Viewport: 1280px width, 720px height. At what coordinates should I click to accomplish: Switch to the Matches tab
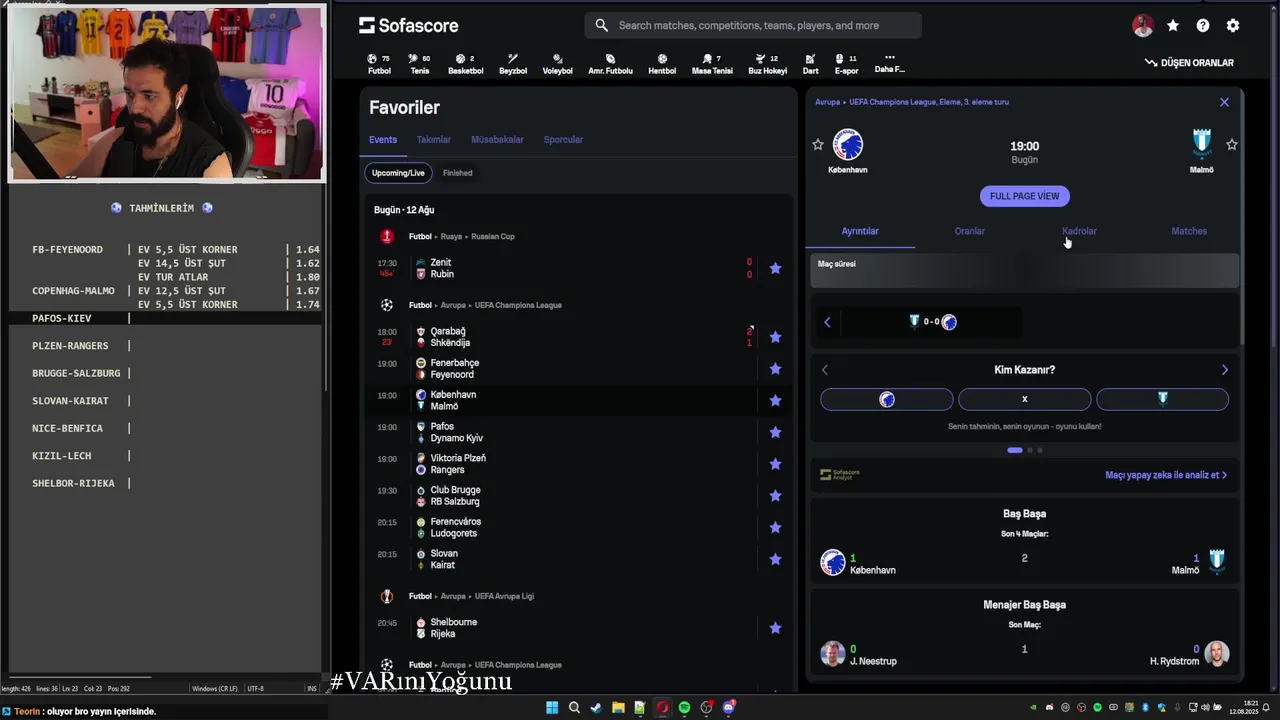(1189, 231)
